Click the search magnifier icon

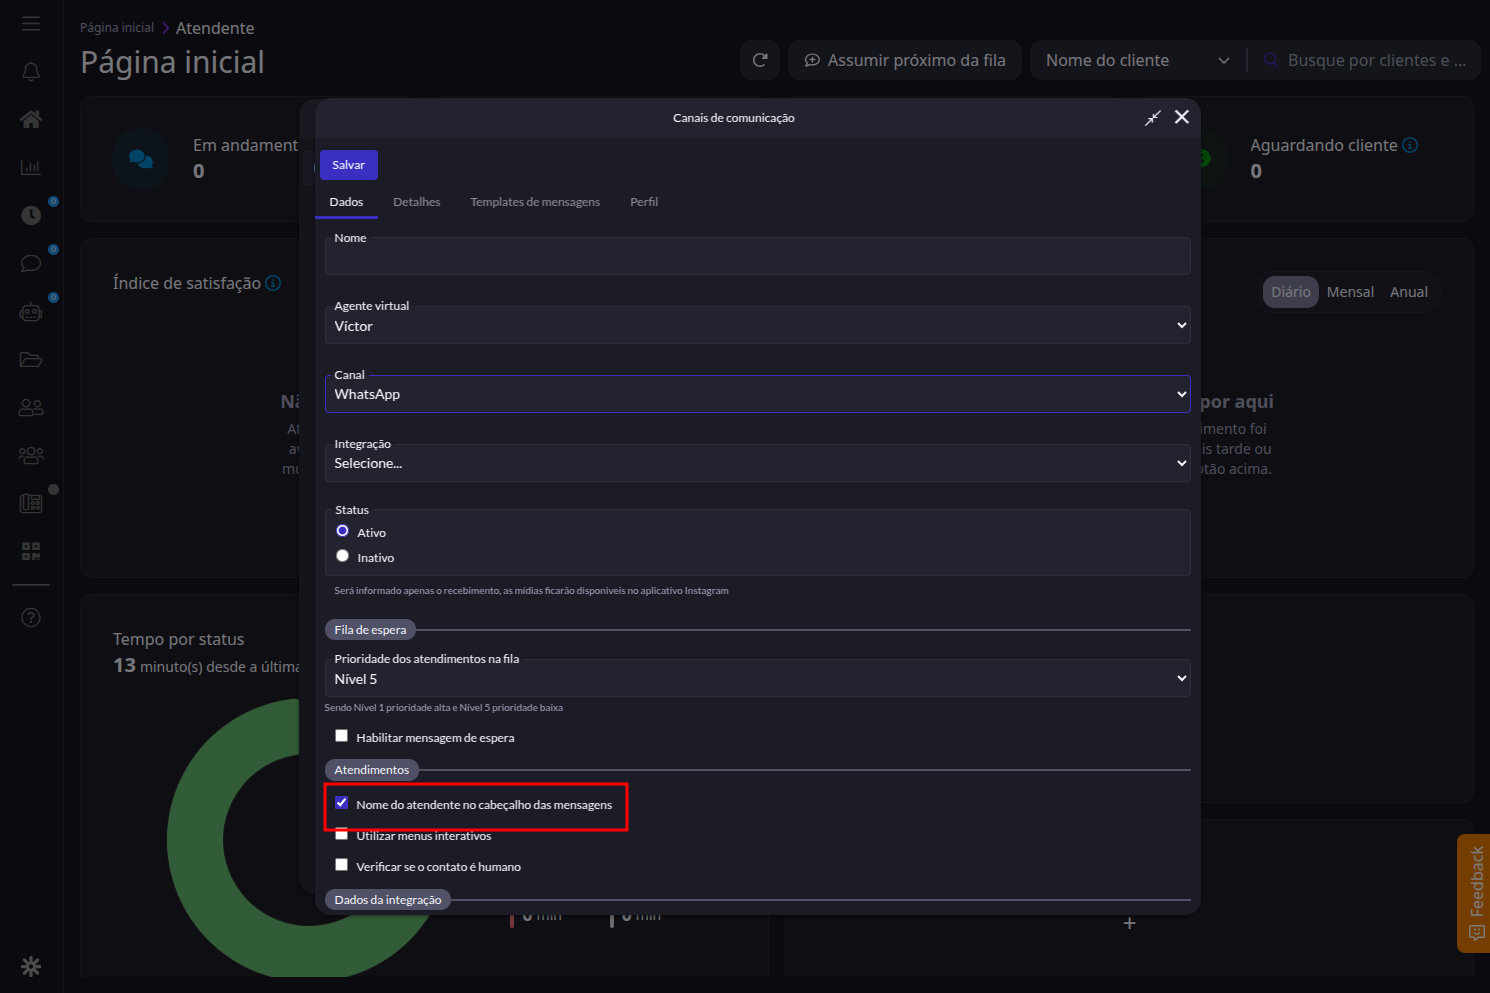pyautogui.click(x=1271, y=60)
